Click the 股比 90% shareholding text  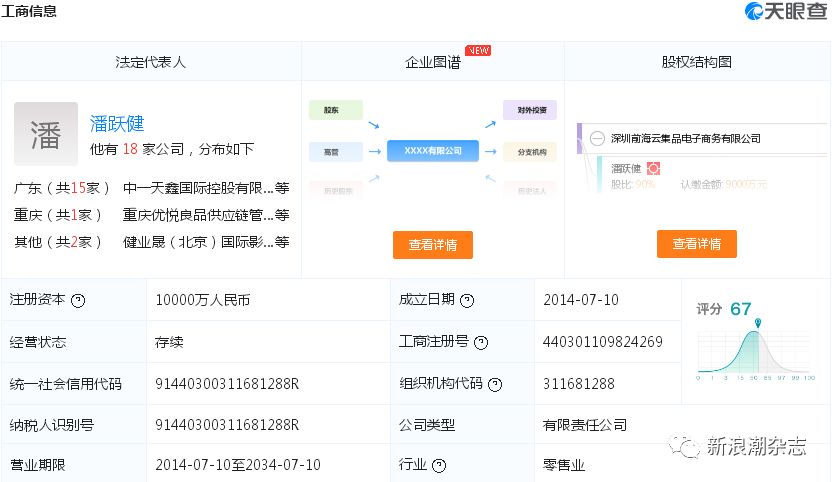tap(633, 184)
